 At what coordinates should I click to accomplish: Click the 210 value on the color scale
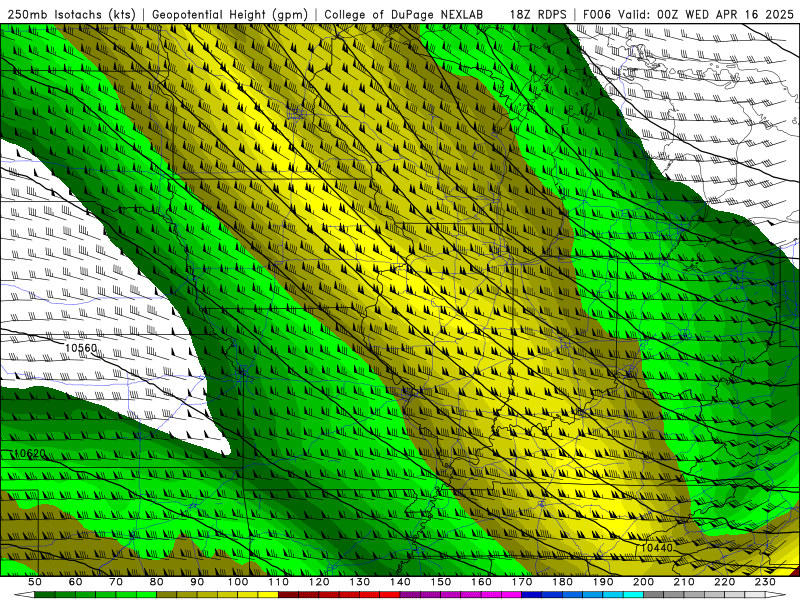click(684, 582)
